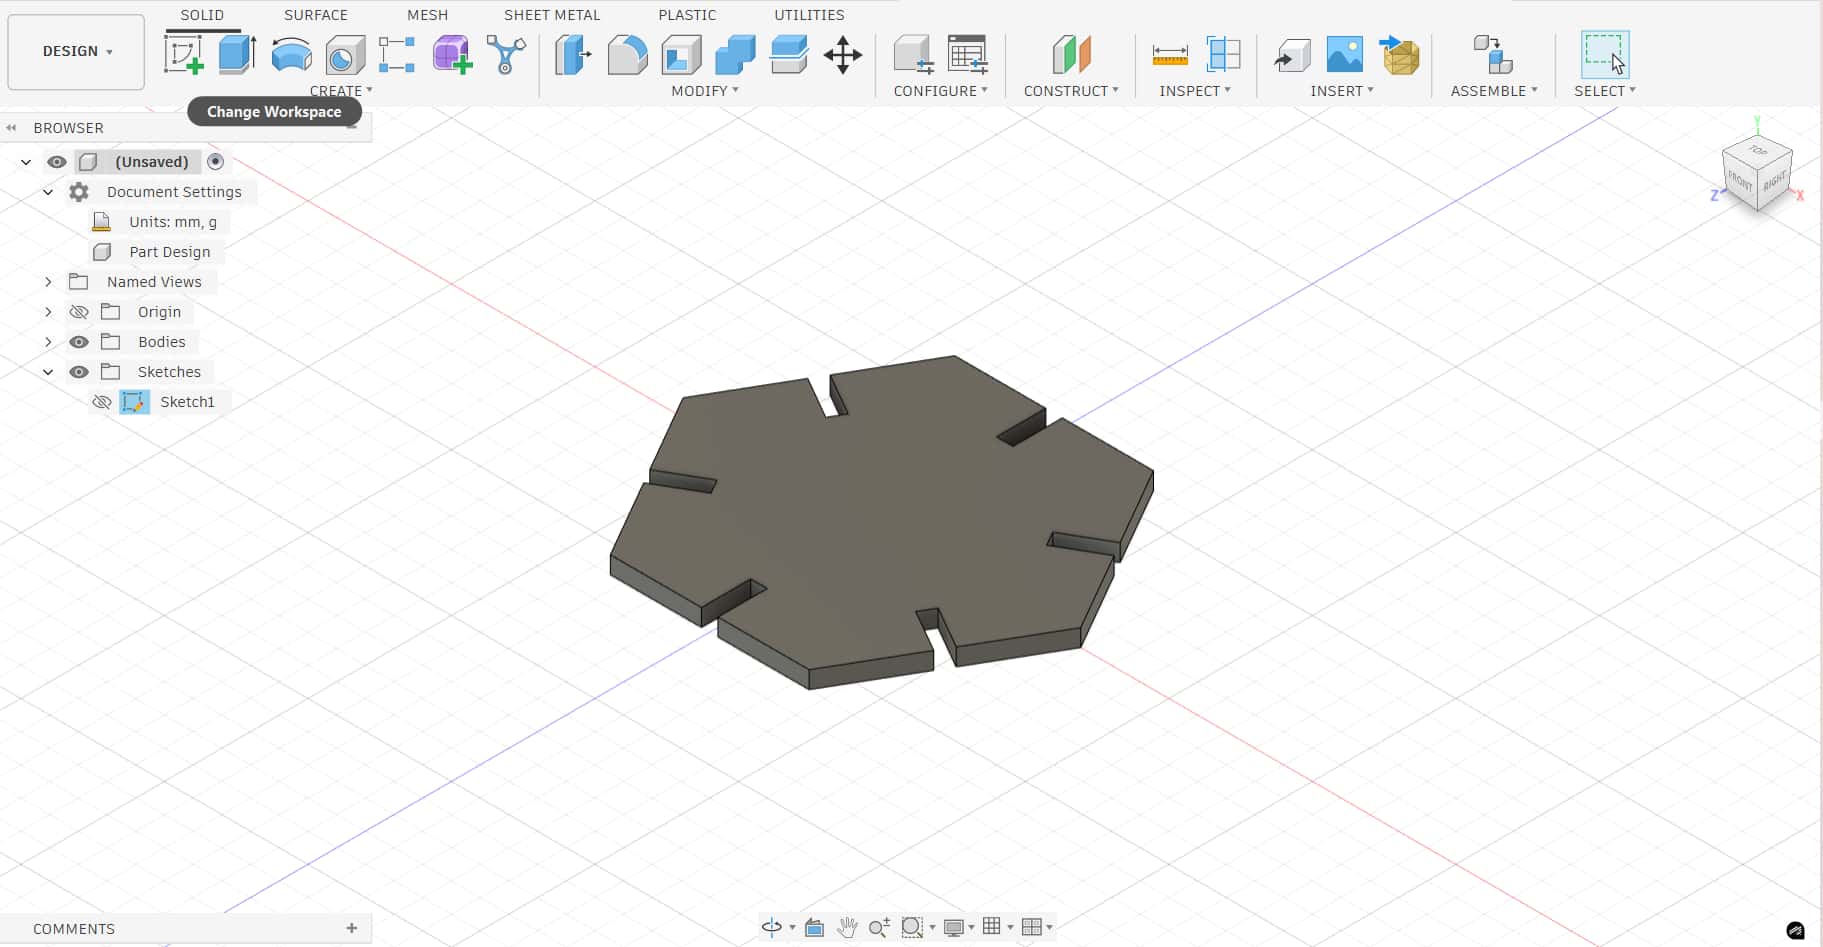The image size is (1823, 947).
Task: Click the Assemble tool icon
Action: coord(1493,54)
